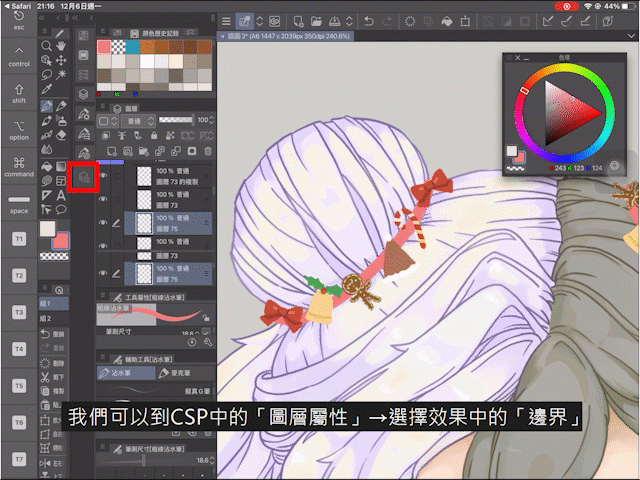Viewport: 640px width, 480px height.
Task: Open the blending mode 普通 dropdown
Action: 135,120
